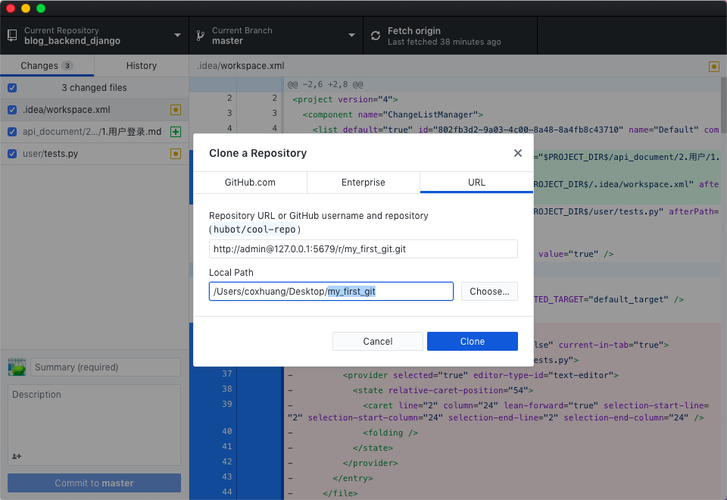This screenshot has width=727, height=500.
Task: Click the @@ -2,6 +2,8 @@ hunk header
Action: pyautogui.click(x=325, y=84)
